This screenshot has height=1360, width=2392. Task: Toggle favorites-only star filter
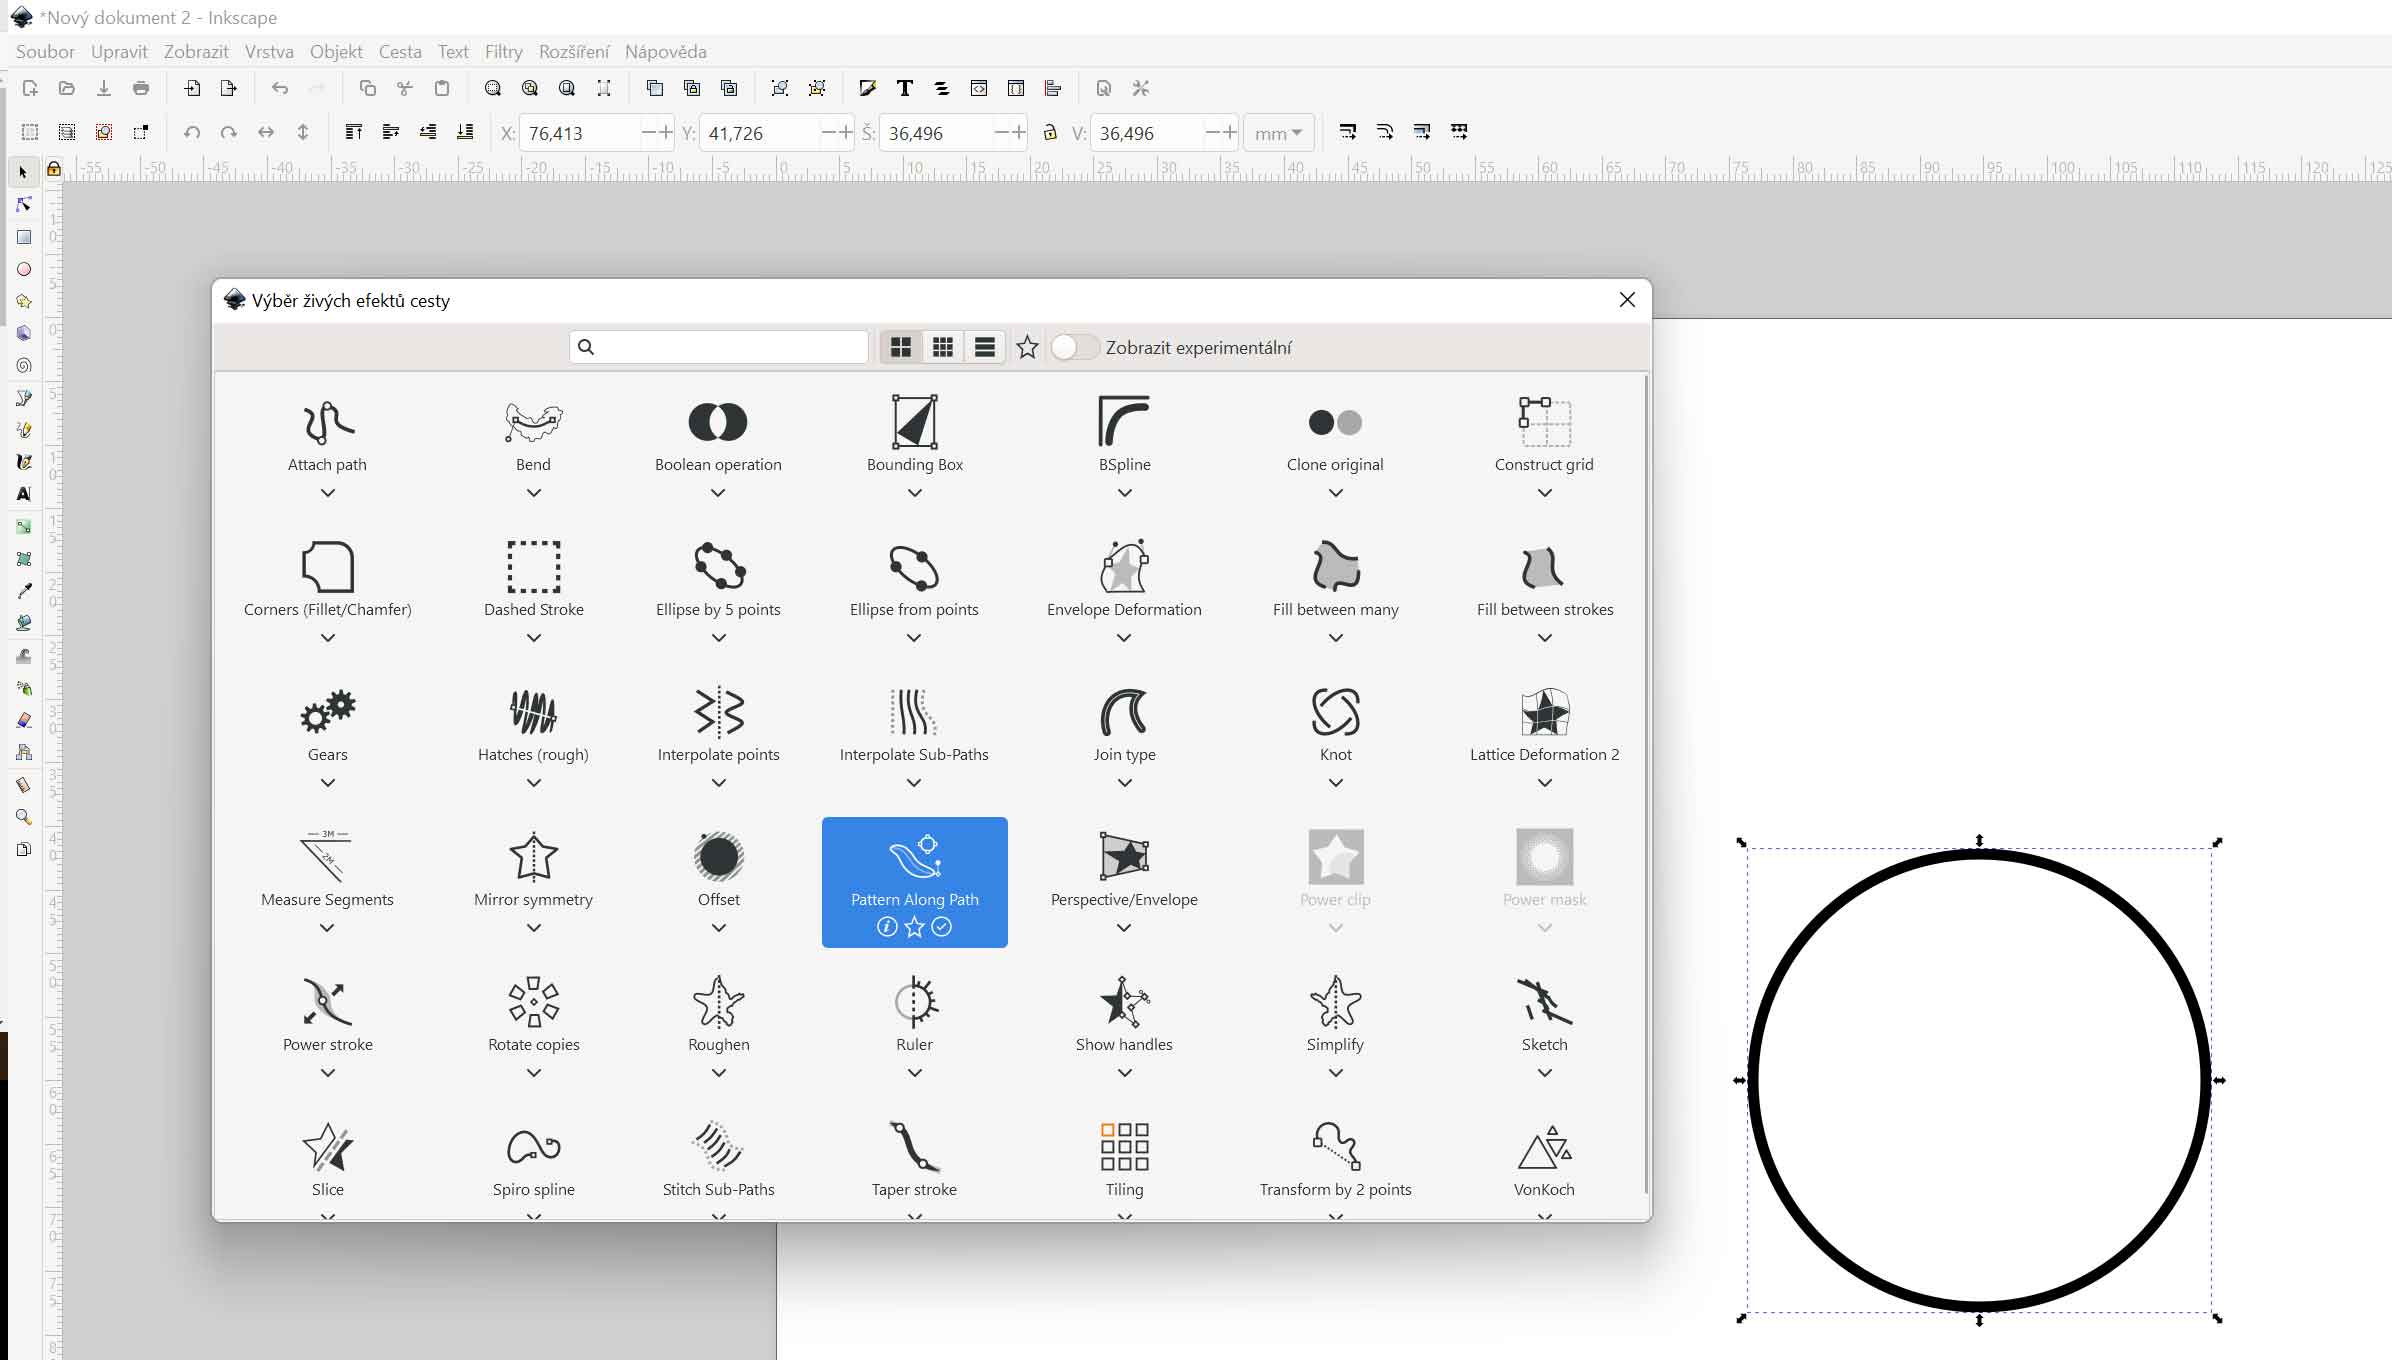(x=1027, y=347)
